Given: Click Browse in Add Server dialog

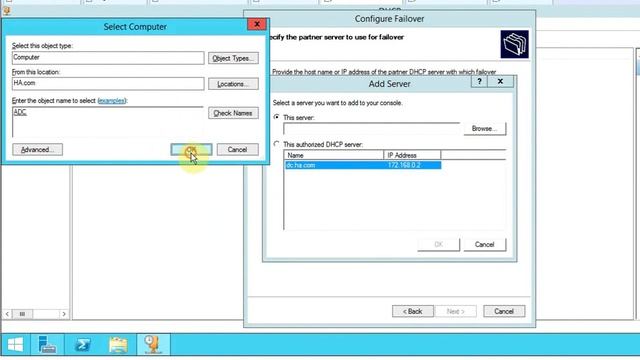Looking at the screenshot, I should [484, 129].
